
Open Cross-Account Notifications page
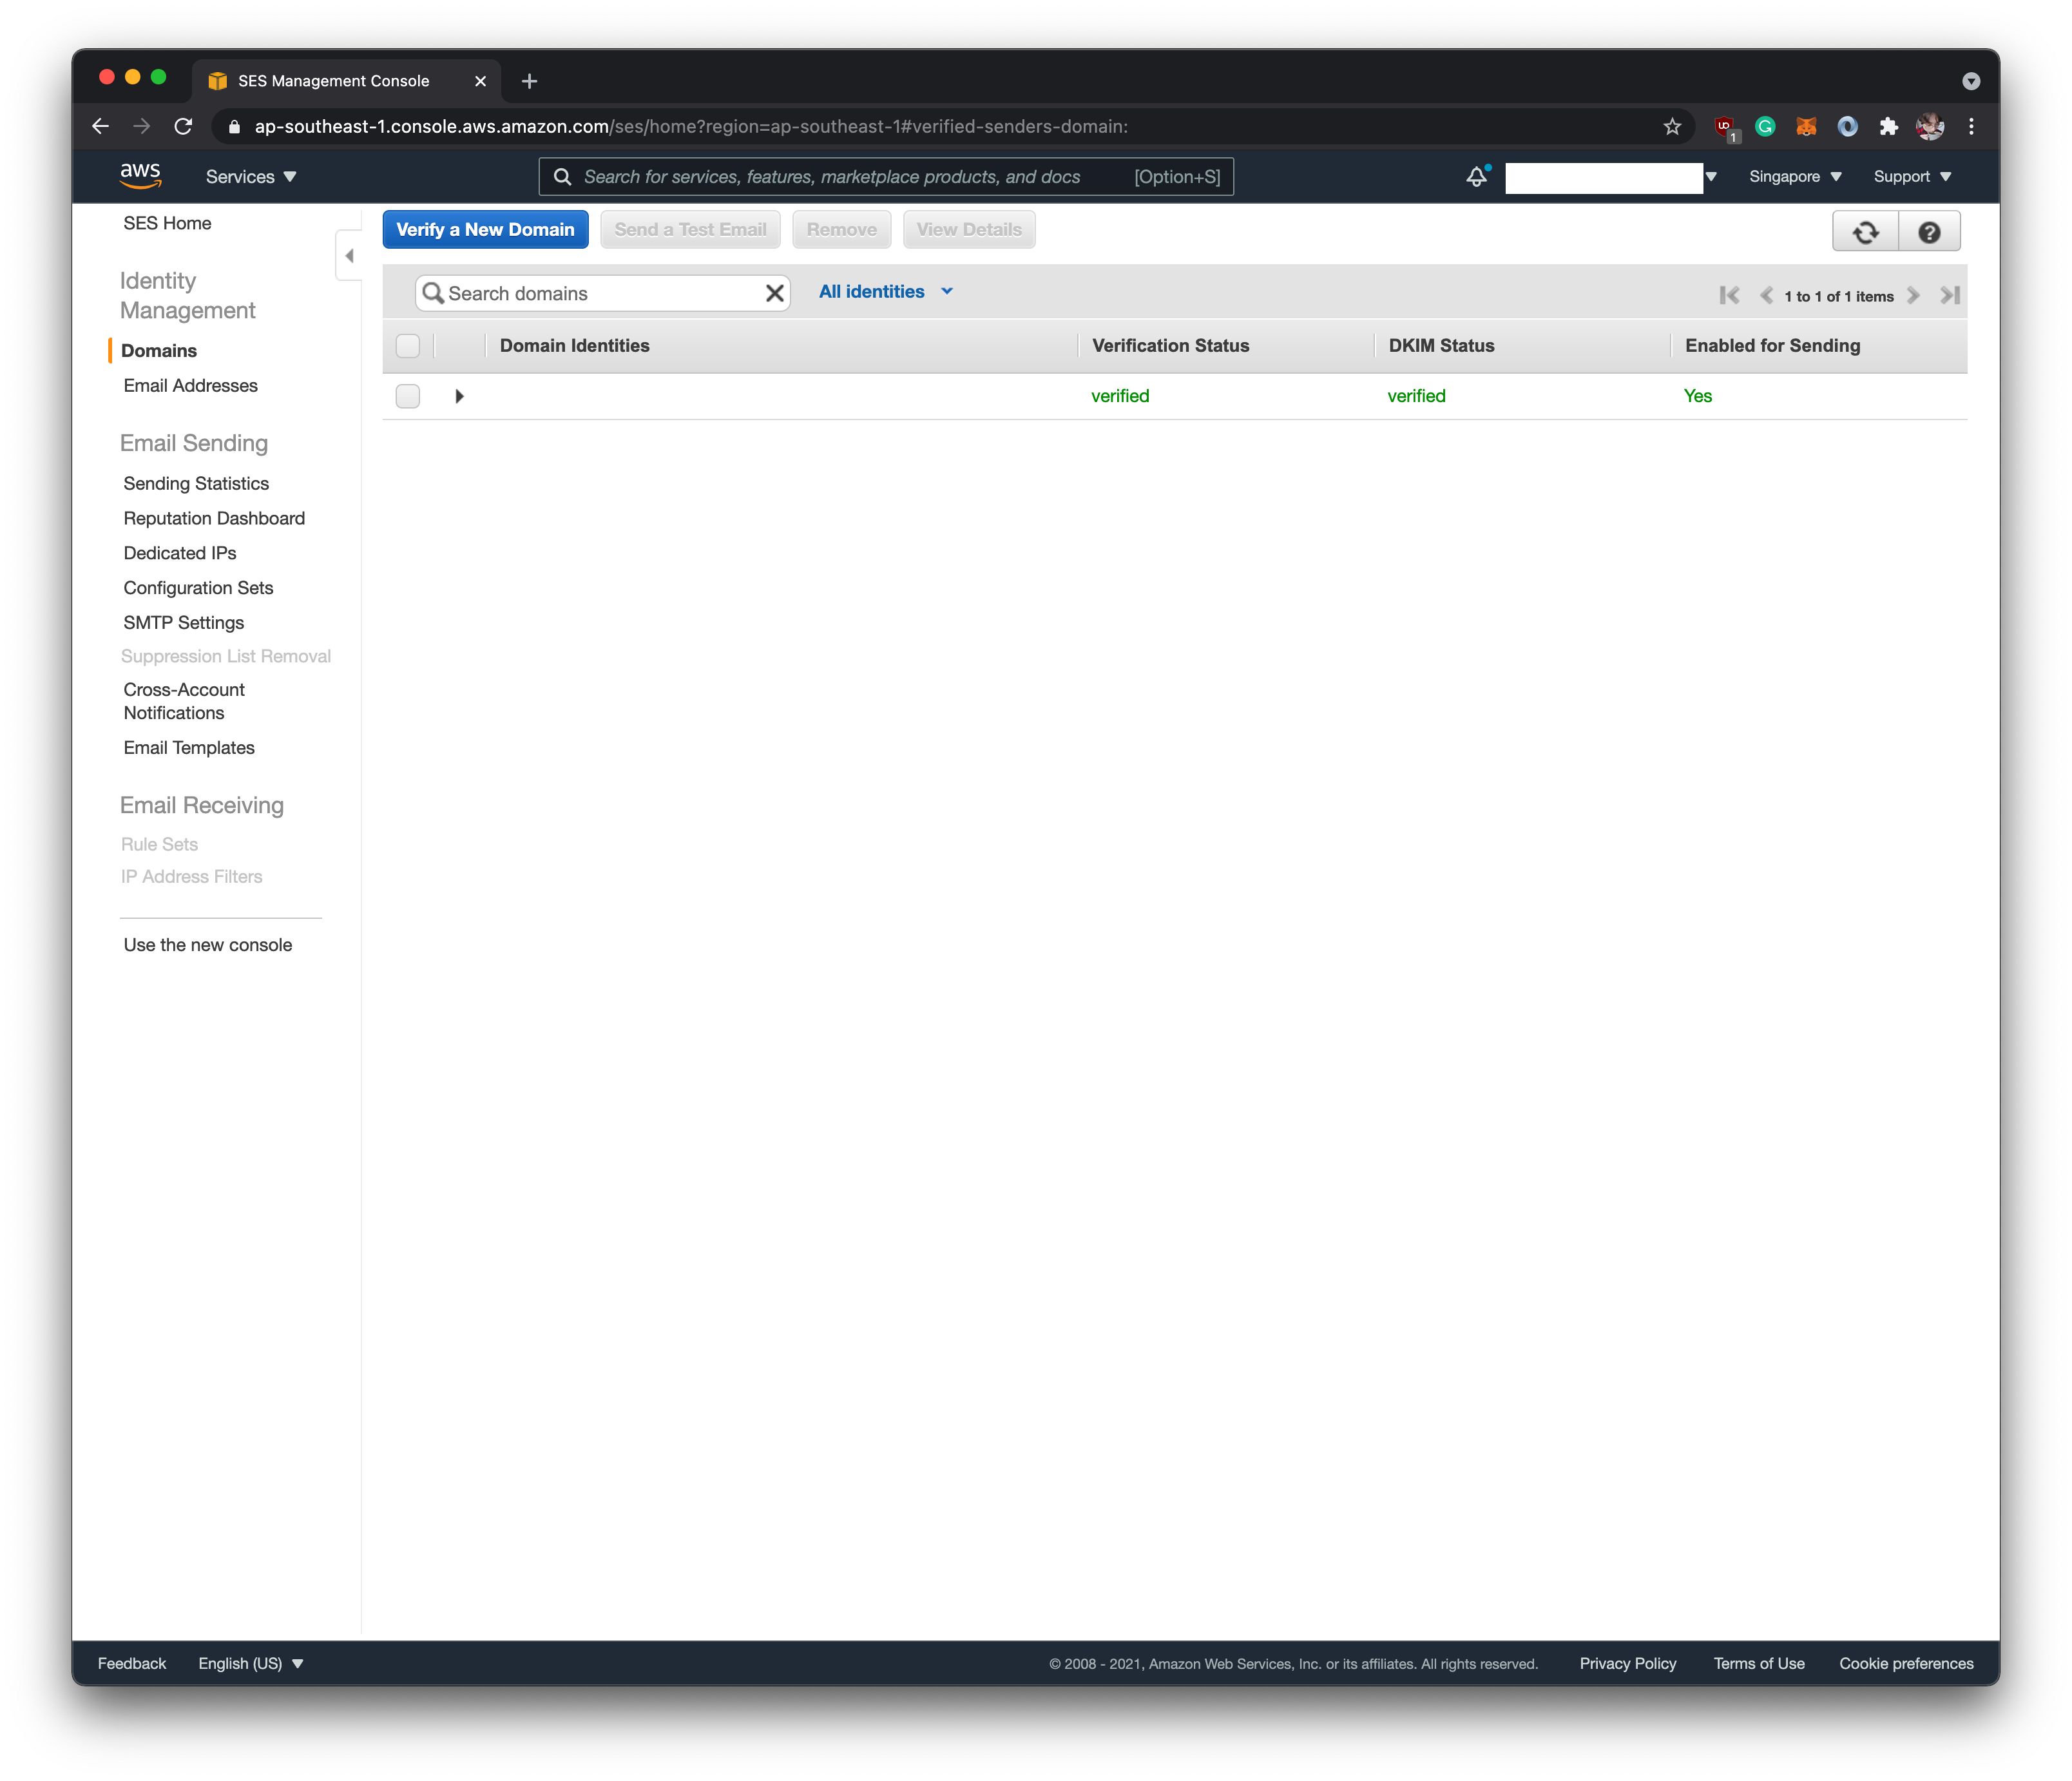coord(184,701)
